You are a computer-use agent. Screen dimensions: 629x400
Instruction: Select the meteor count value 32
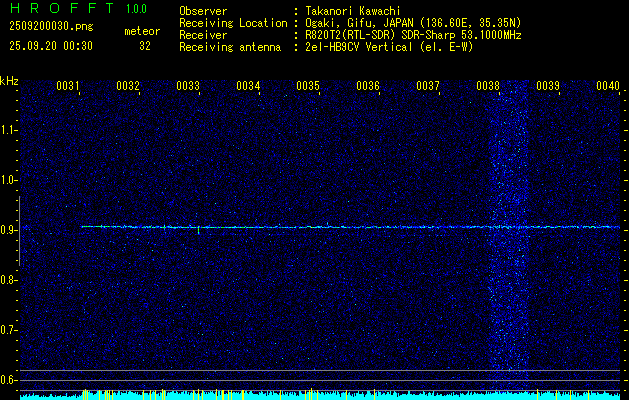point(145,46)
